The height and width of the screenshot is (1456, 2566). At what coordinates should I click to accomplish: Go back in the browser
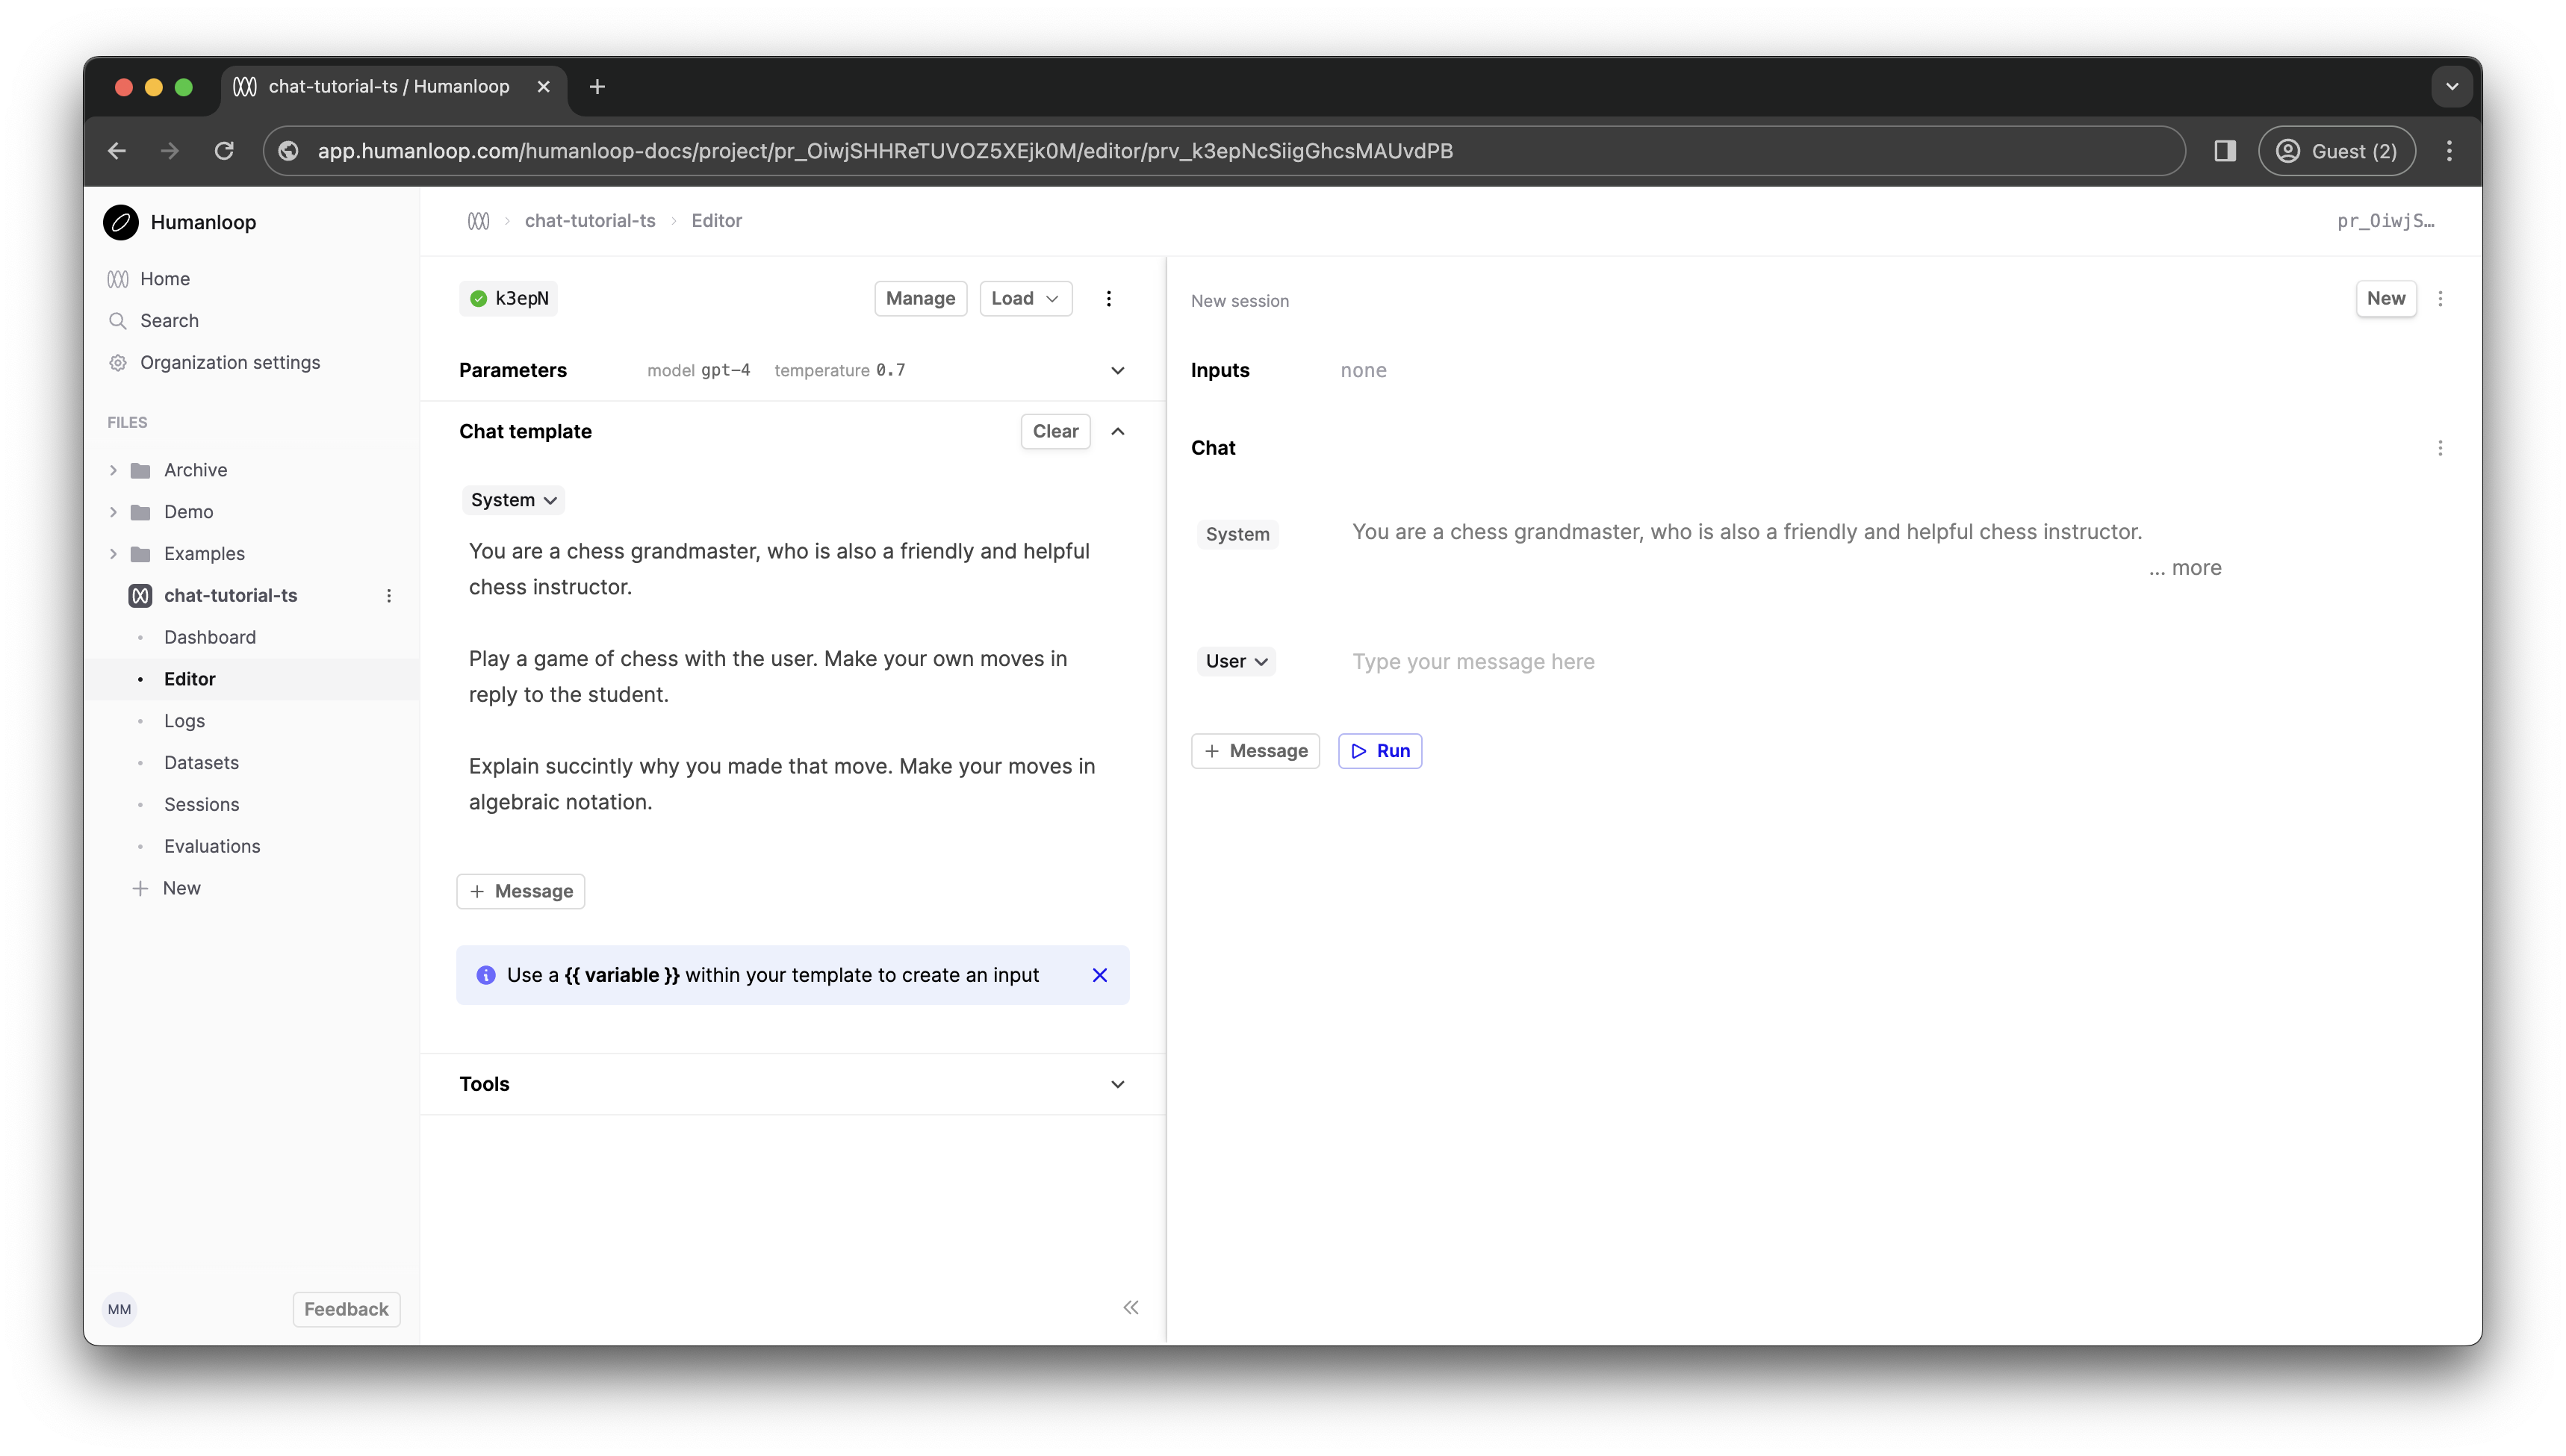[x=117, y=151]
